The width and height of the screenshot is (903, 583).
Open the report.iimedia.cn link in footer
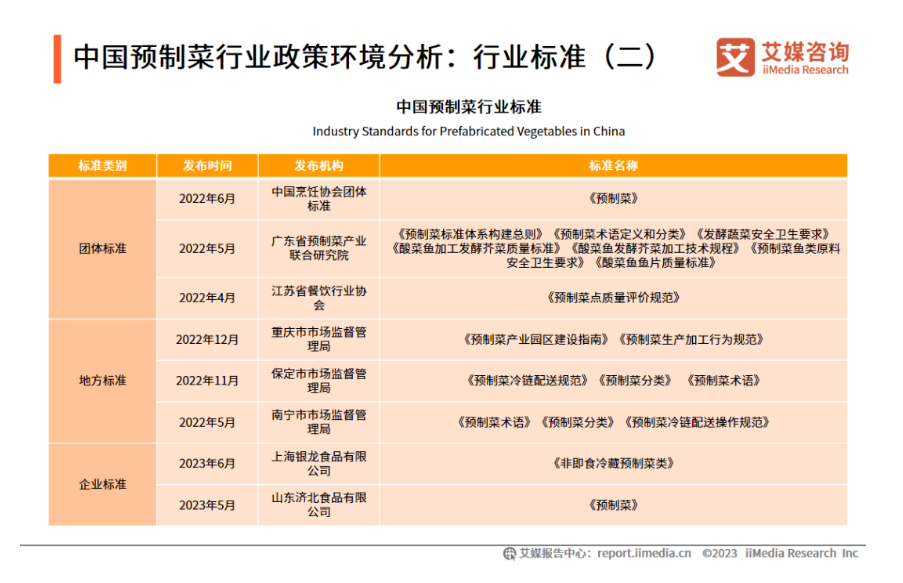642,553
